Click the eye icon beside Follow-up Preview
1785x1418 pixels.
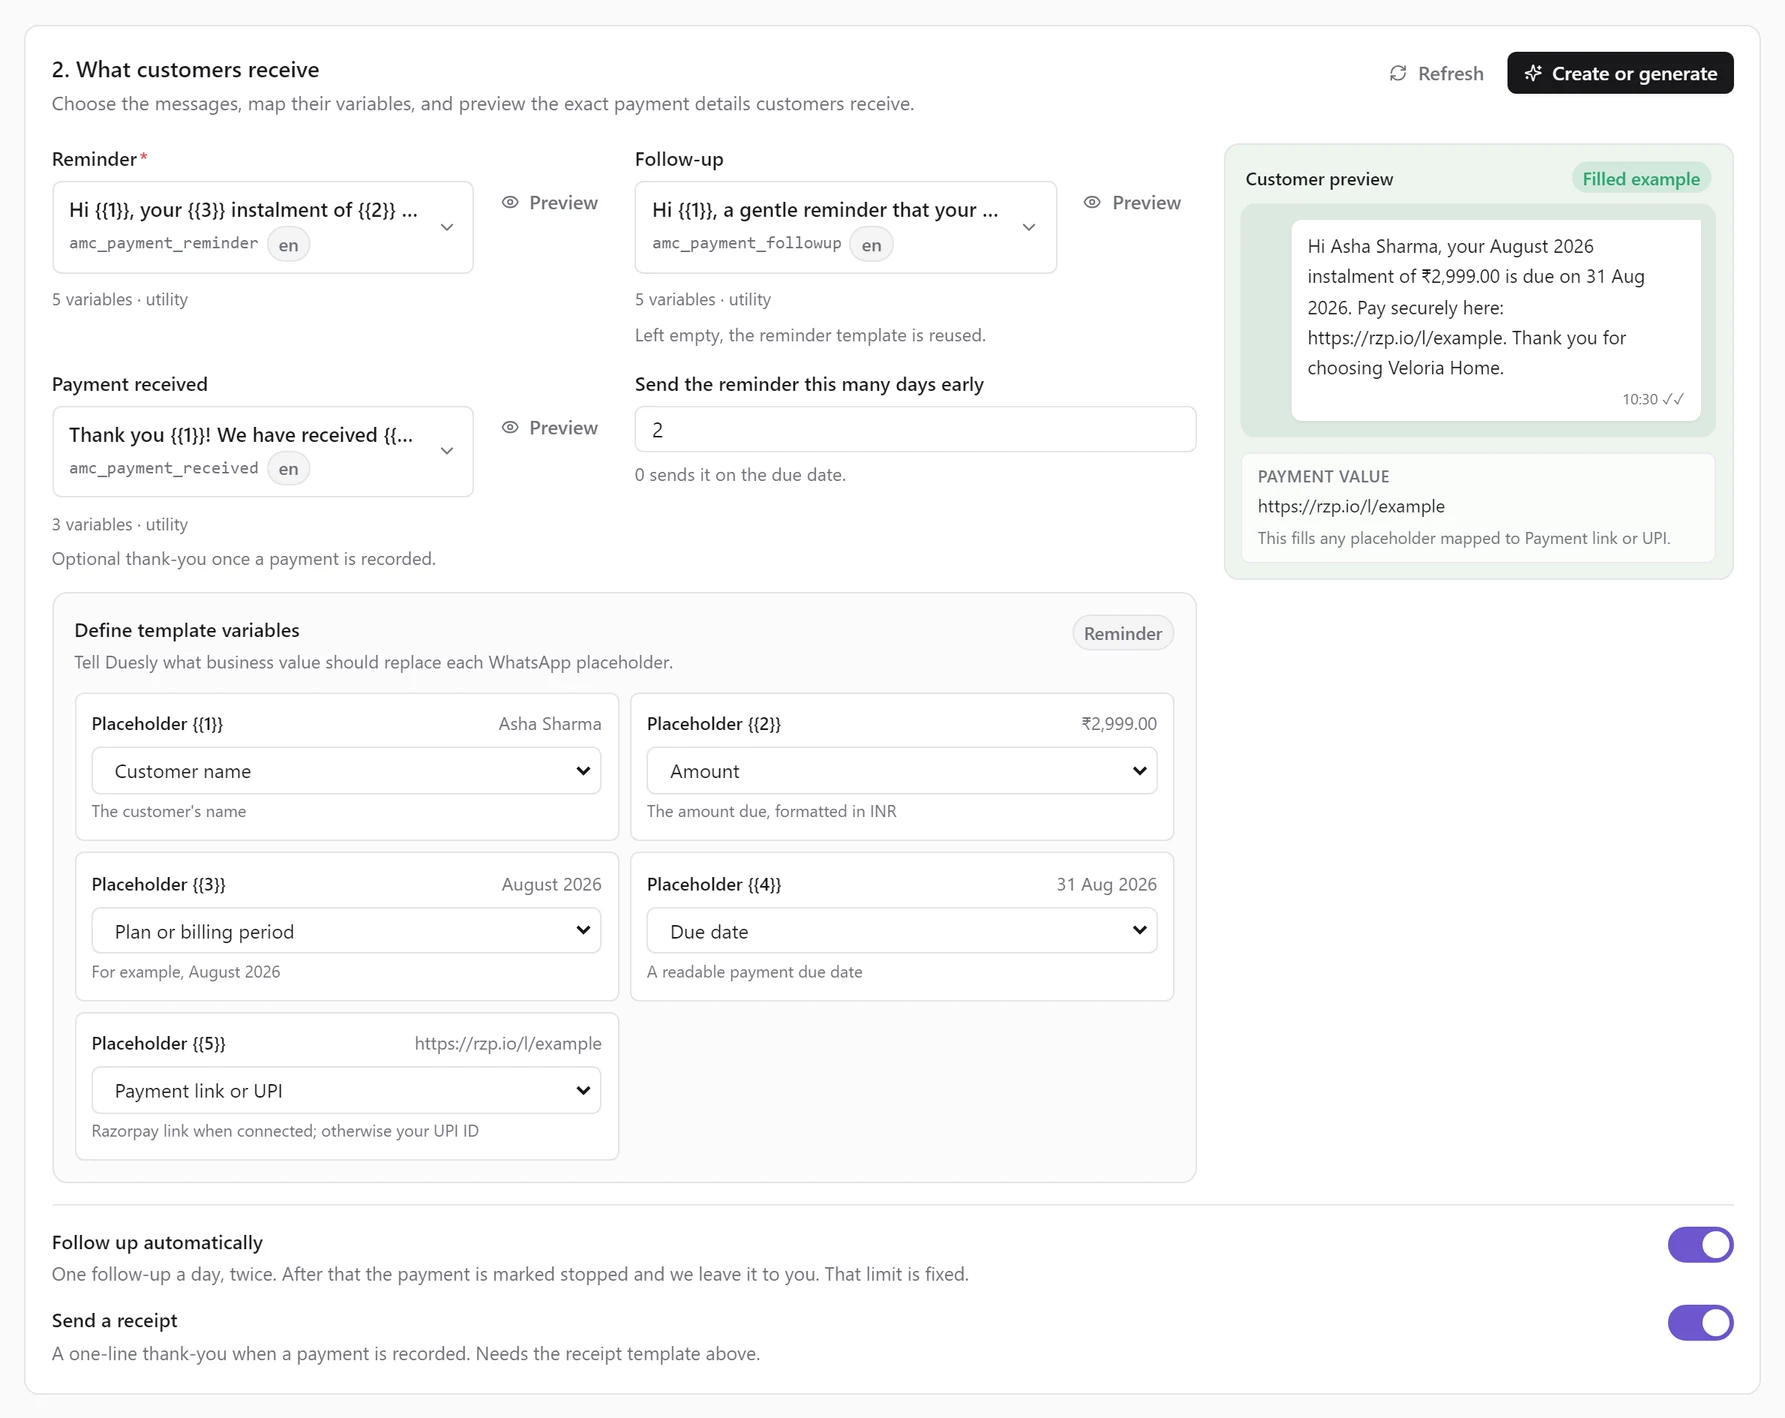click(x=1092, y=202)
